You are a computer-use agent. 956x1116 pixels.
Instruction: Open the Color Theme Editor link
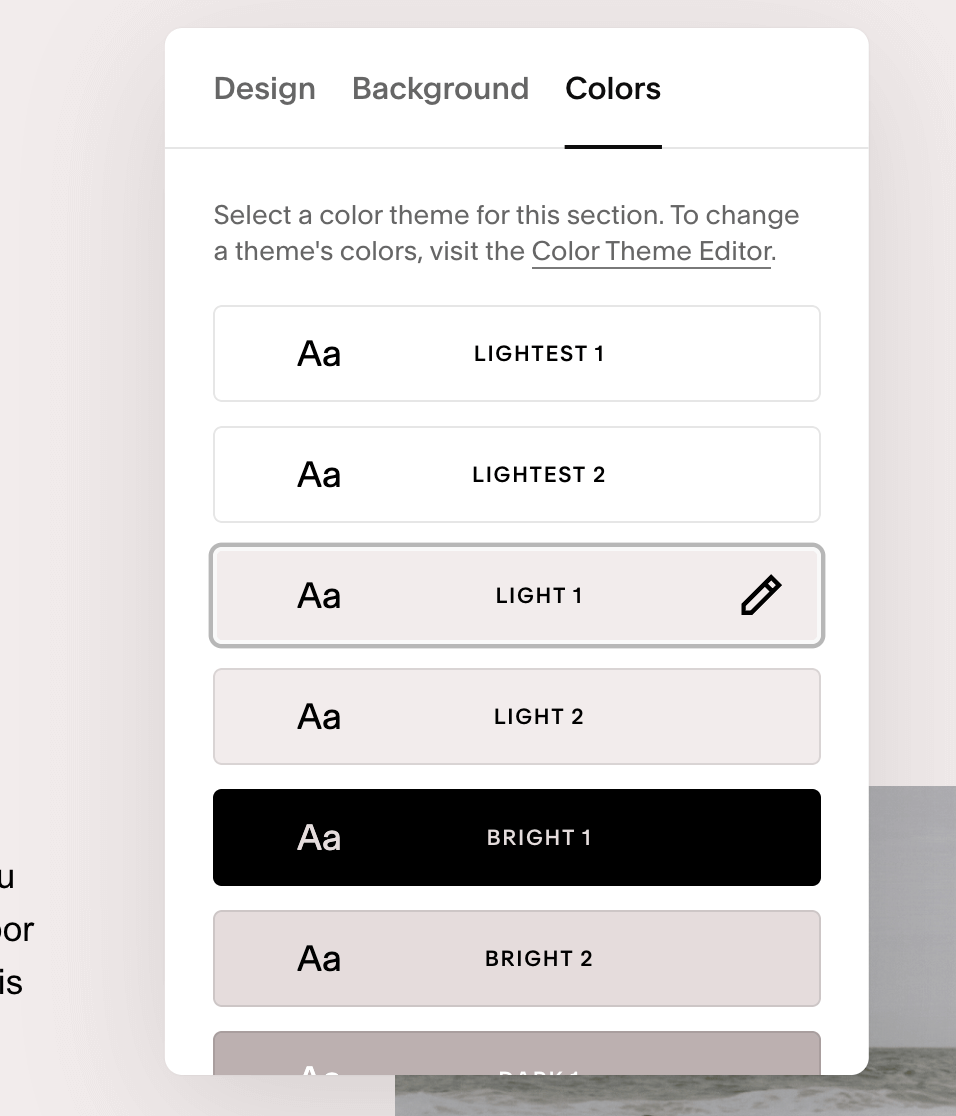click(x=651, y=251)
